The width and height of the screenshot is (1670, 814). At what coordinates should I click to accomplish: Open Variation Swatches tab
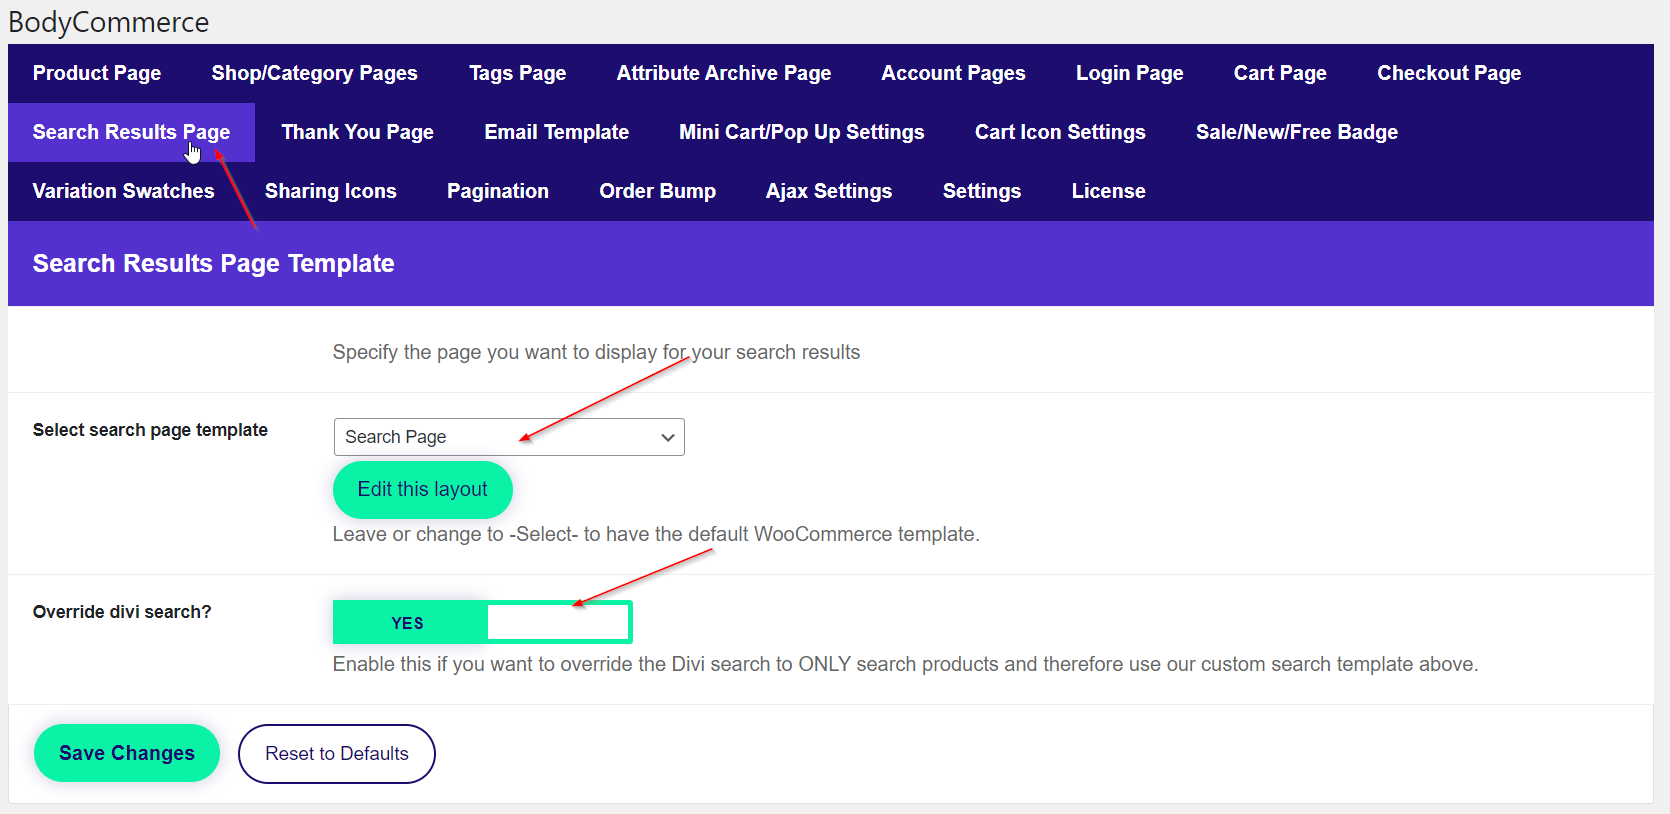[x=124, y=191]
